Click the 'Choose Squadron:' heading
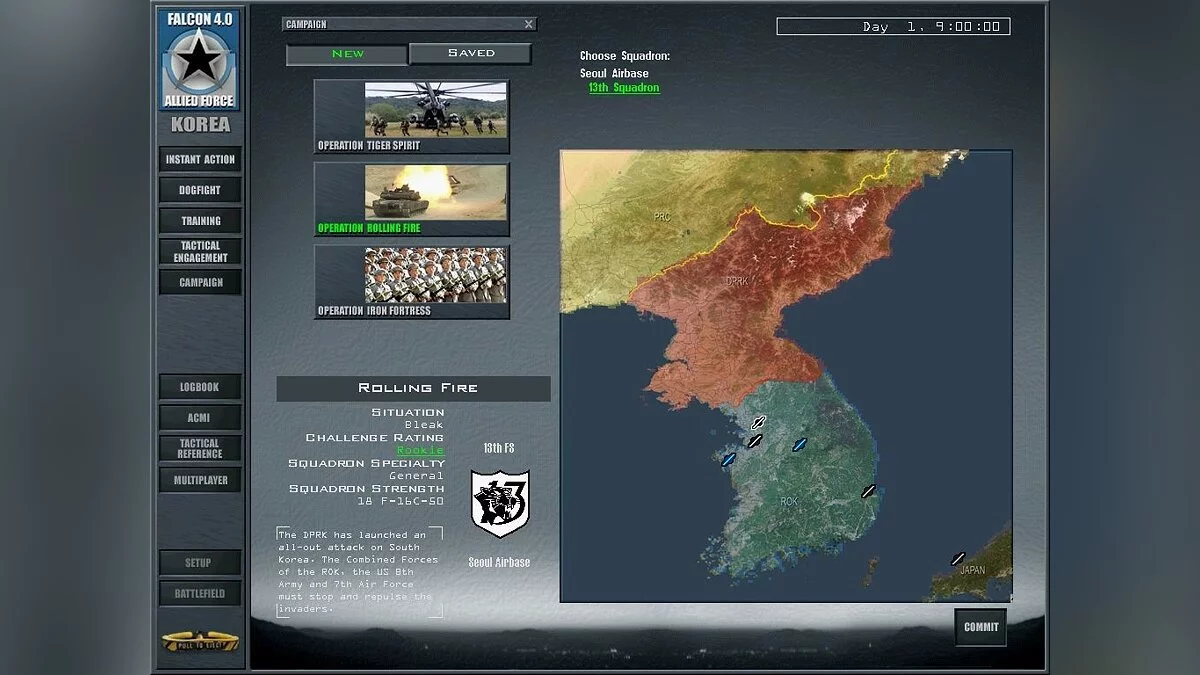 coord(625,56)
